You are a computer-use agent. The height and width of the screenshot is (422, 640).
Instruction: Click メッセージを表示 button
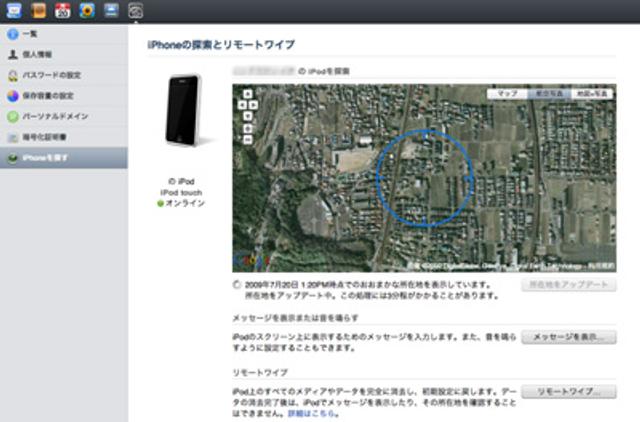click(569, 337)
